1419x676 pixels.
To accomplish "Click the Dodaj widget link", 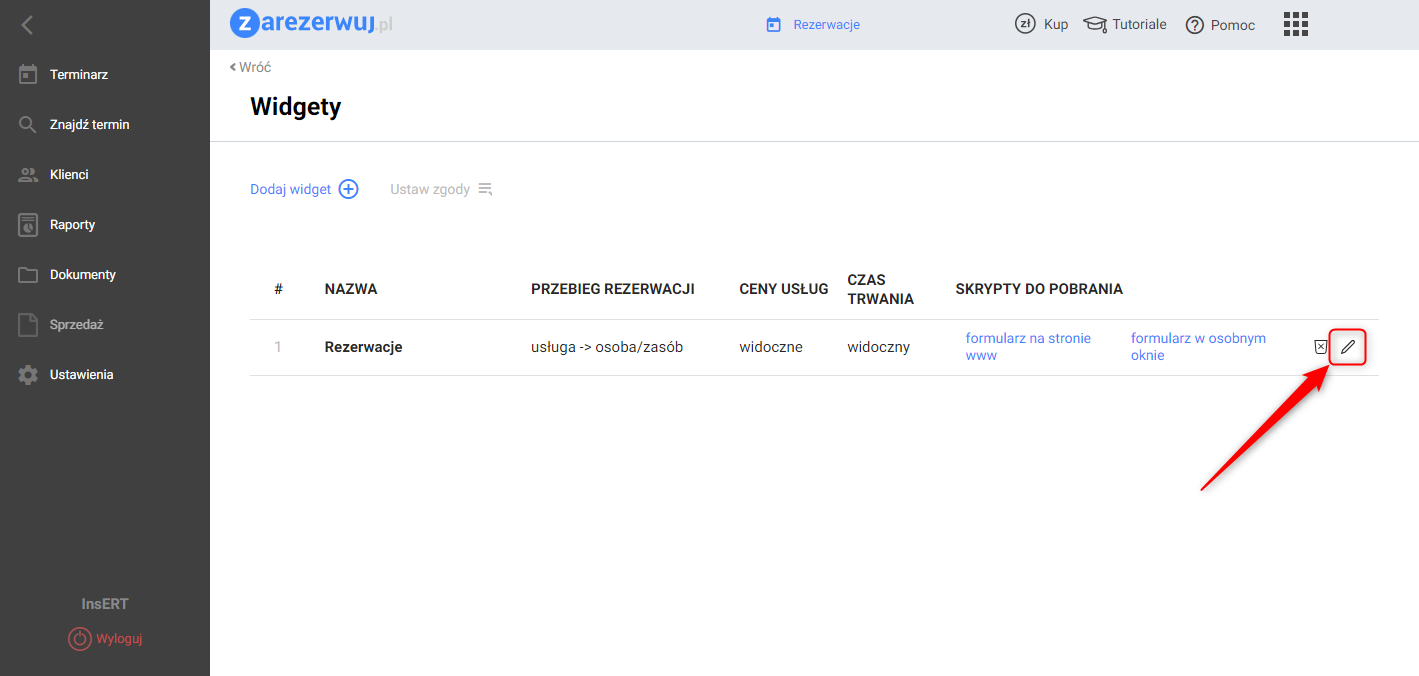I will tap(290, 189).
